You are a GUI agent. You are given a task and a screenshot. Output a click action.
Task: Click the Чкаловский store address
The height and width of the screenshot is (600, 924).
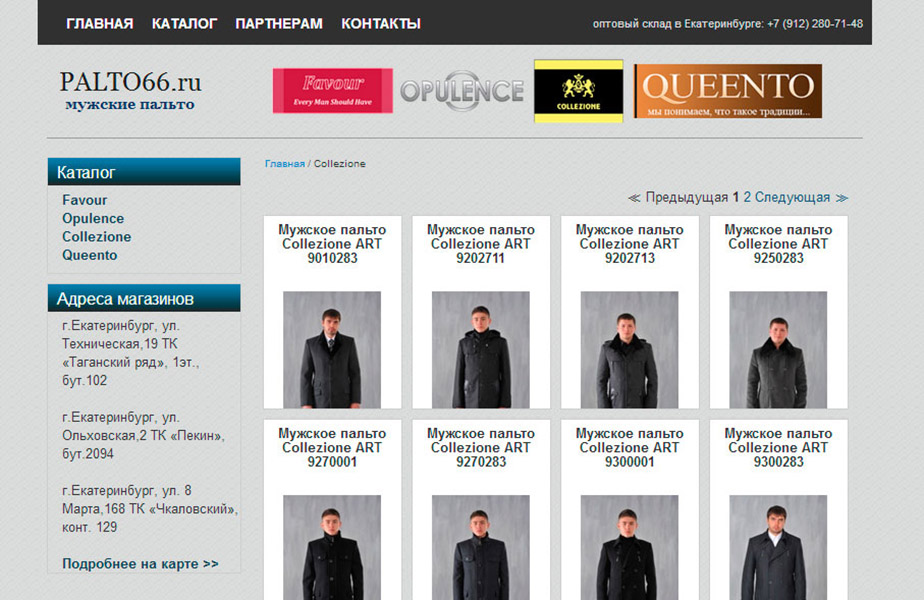(150, 509)
